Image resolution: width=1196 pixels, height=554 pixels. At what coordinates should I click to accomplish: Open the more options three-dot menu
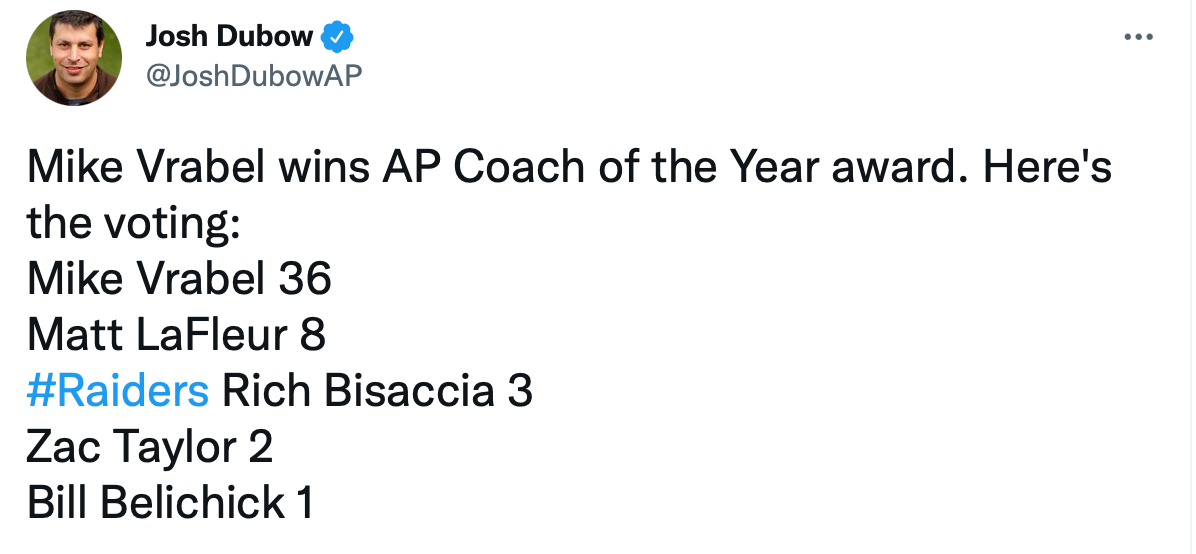click(1138, 38)
